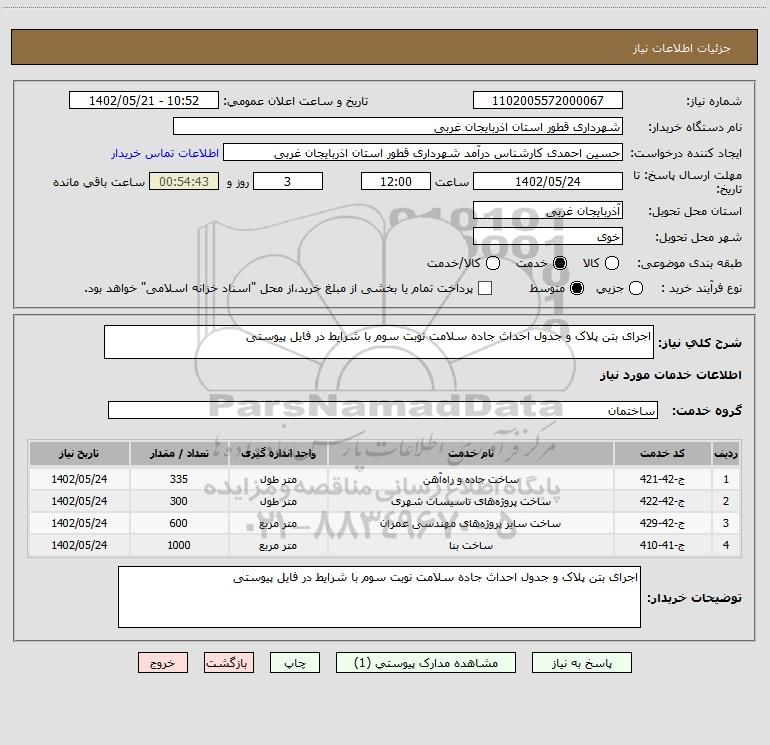The height and width of the screenshot is (745, 770).
Task: Click the تاریخ نیاز column header
Action: 79,453
